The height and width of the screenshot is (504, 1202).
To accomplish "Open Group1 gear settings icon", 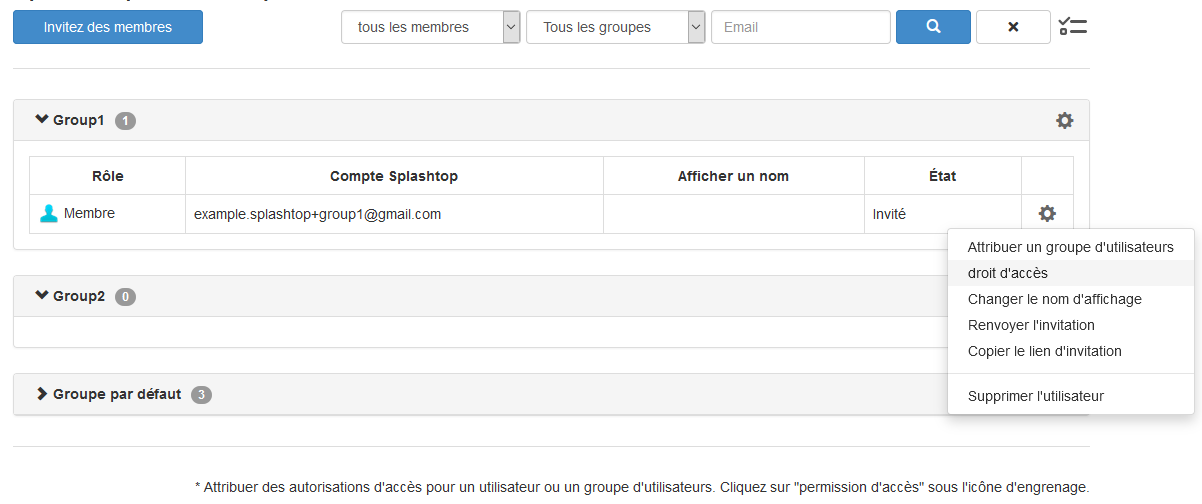I will point(1065,120).
